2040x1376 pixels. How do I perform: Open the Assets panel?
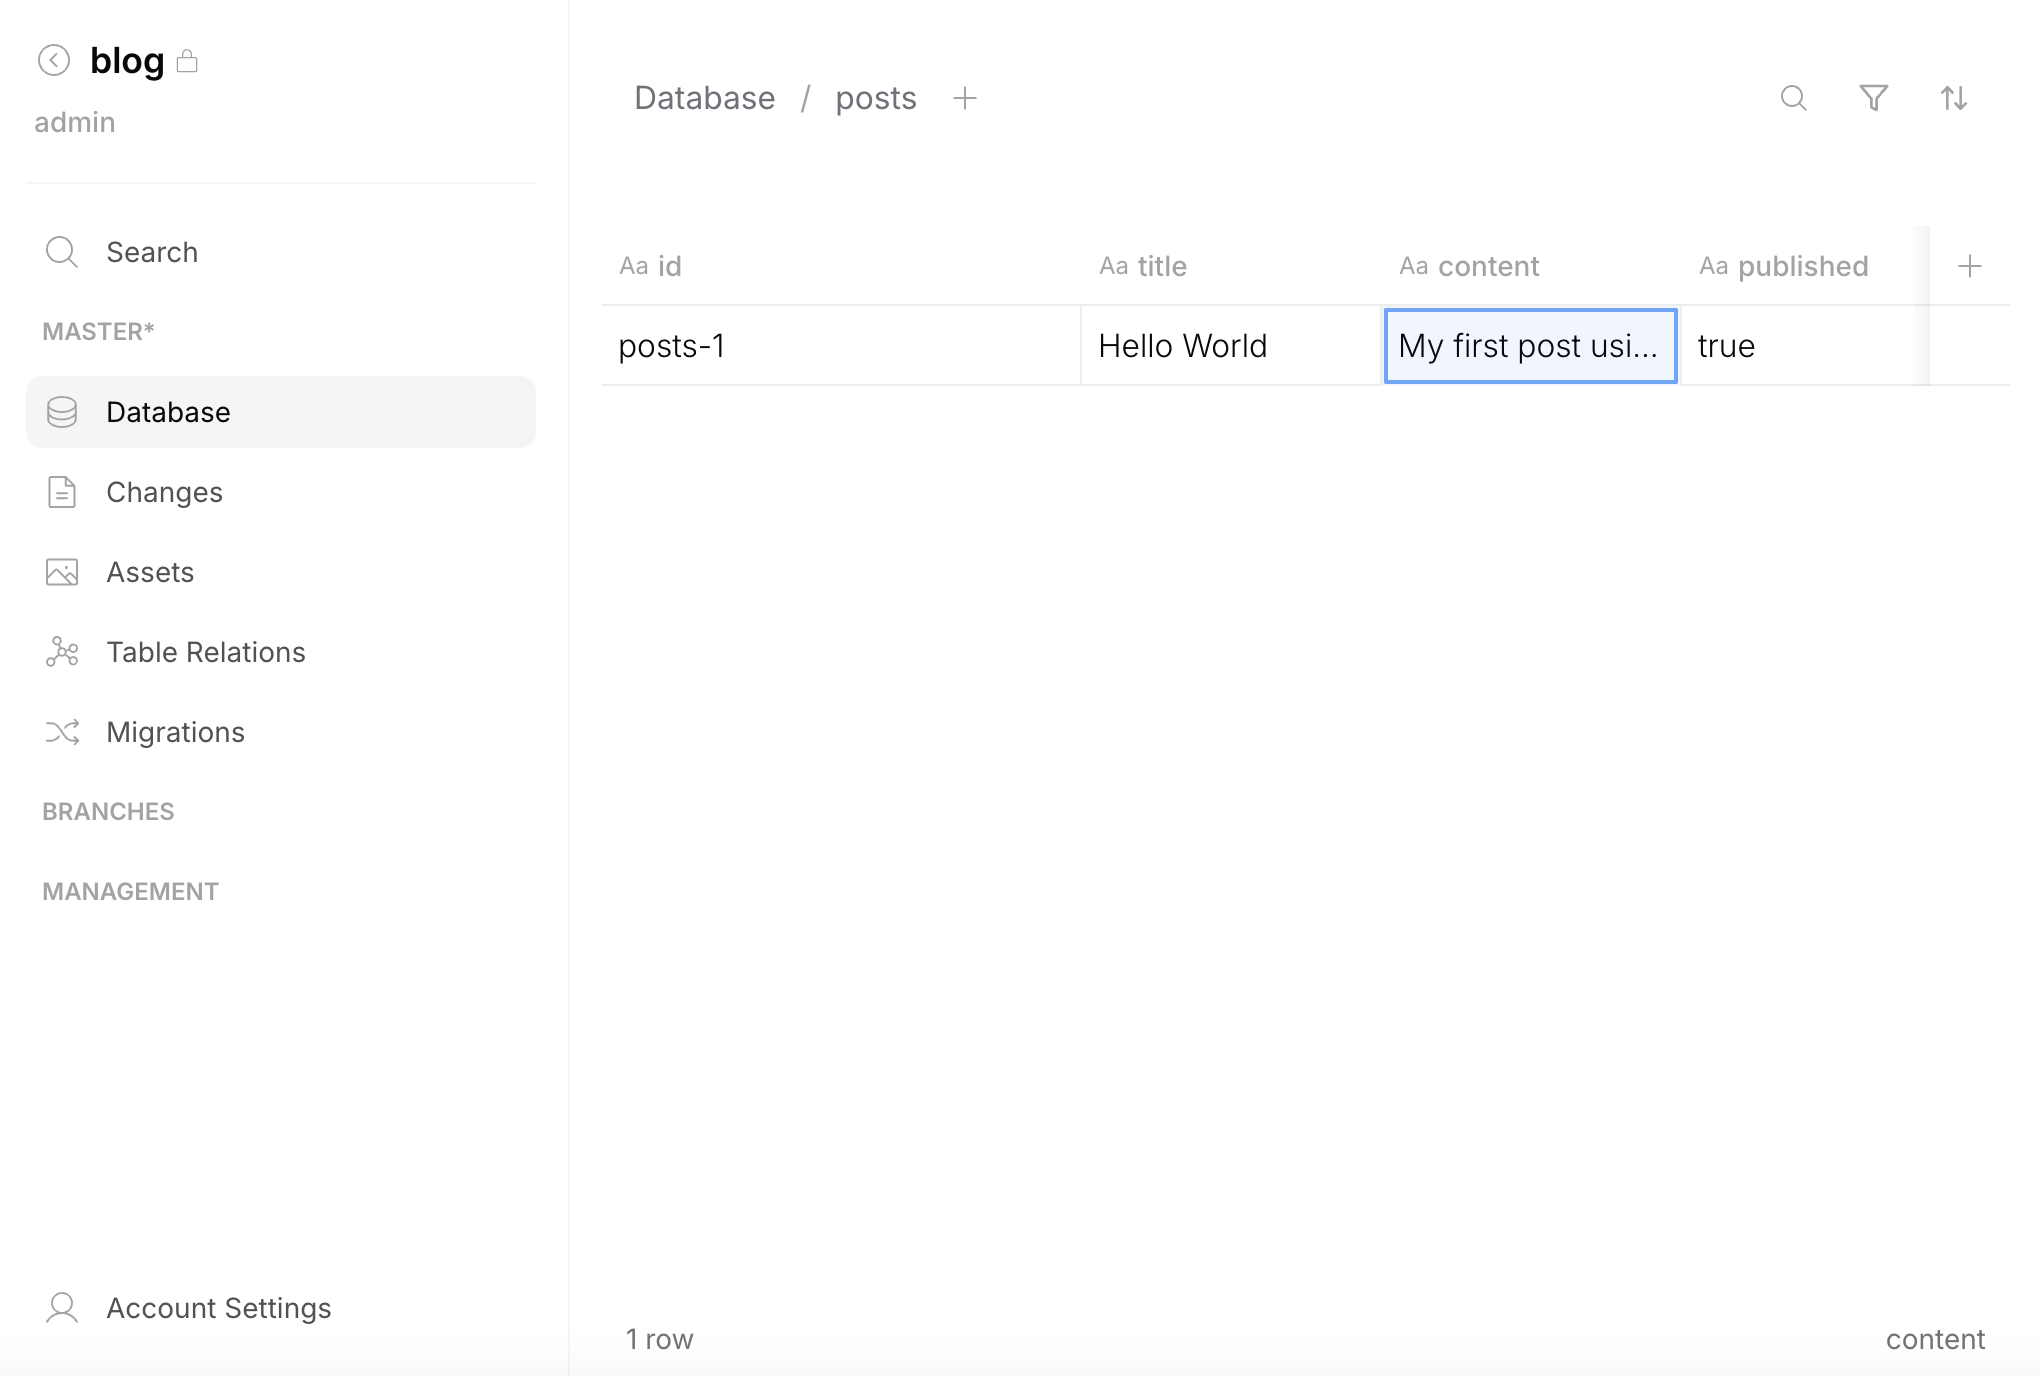click(x=150, y=571)
